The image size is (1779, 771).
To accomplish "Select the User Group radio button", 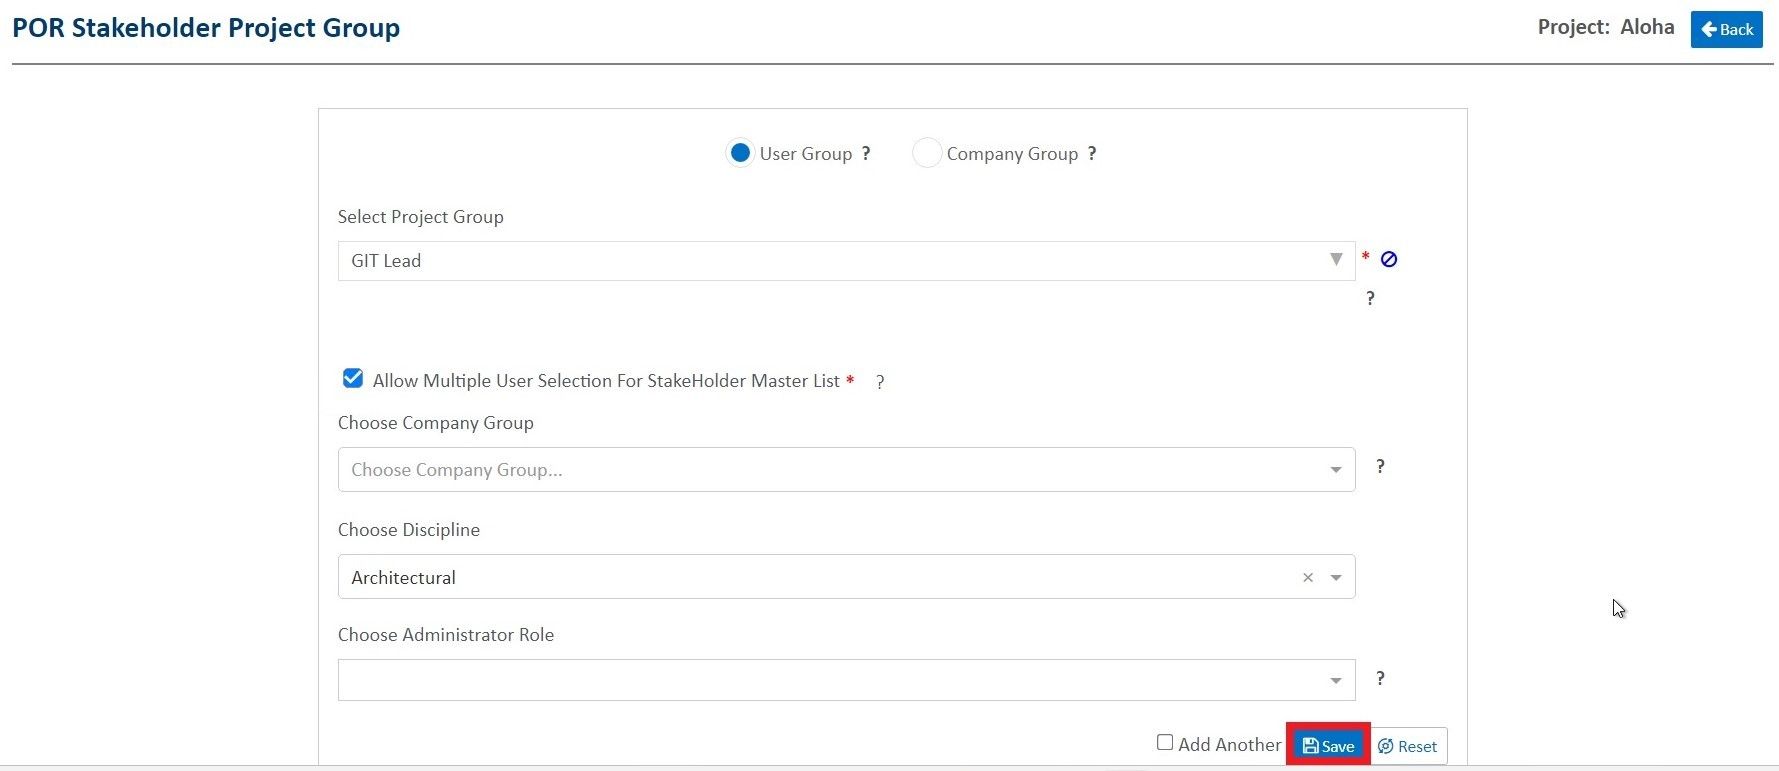I will (740, 154).
